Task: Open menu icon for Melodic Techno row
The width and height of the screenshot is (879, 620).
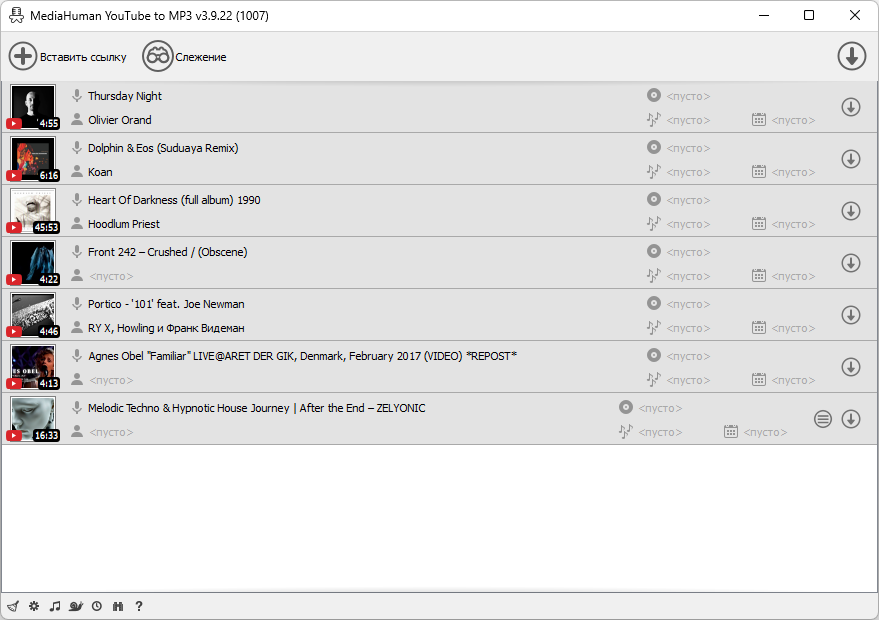Action: [822, 419]
